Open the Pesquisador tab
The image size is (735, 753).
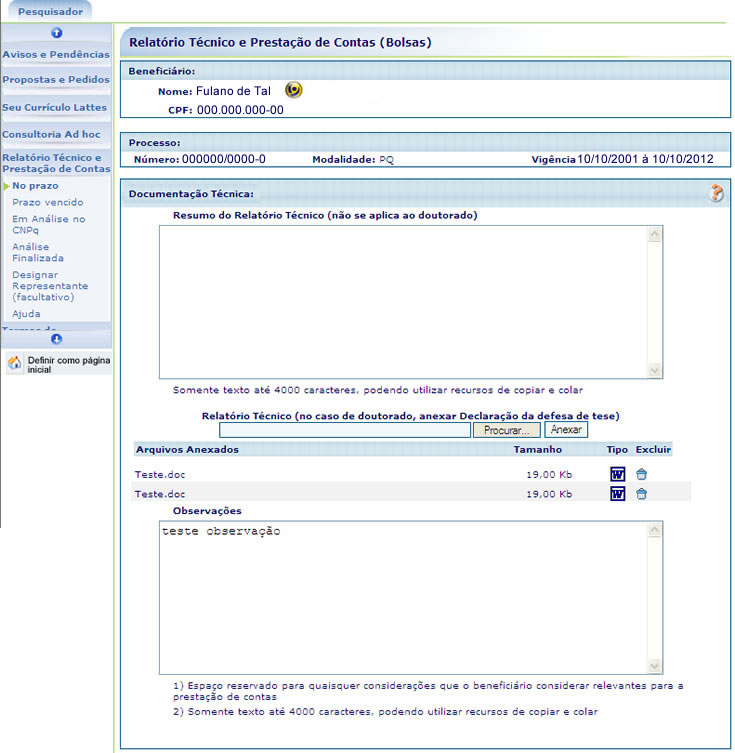pos(50,12)
